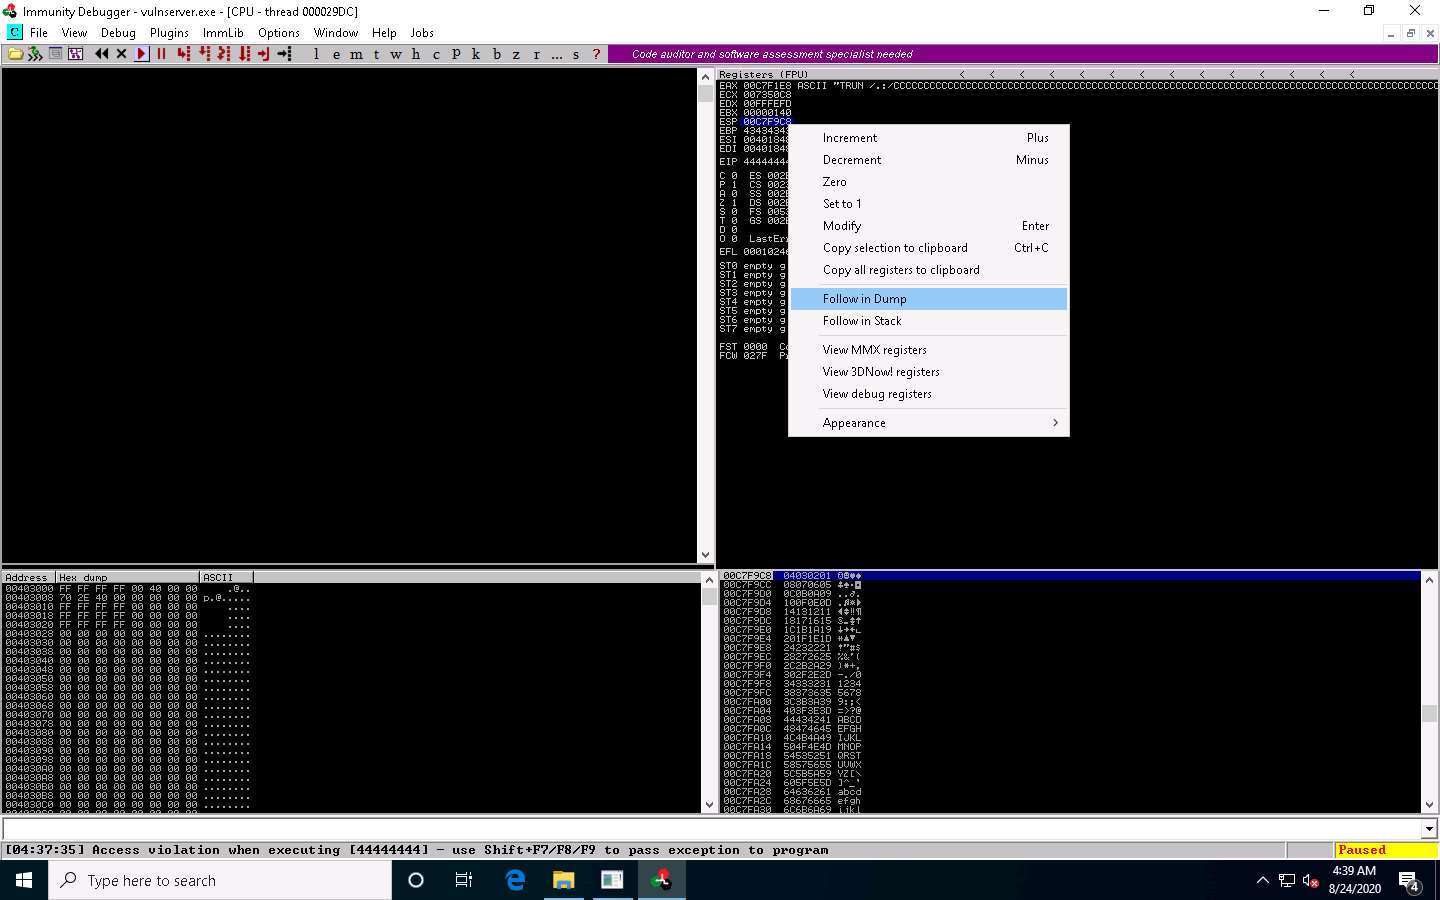Open the command bar dropdown arrow
This screenshot has width=1440, height=900.
click(x=1429, y=828)
